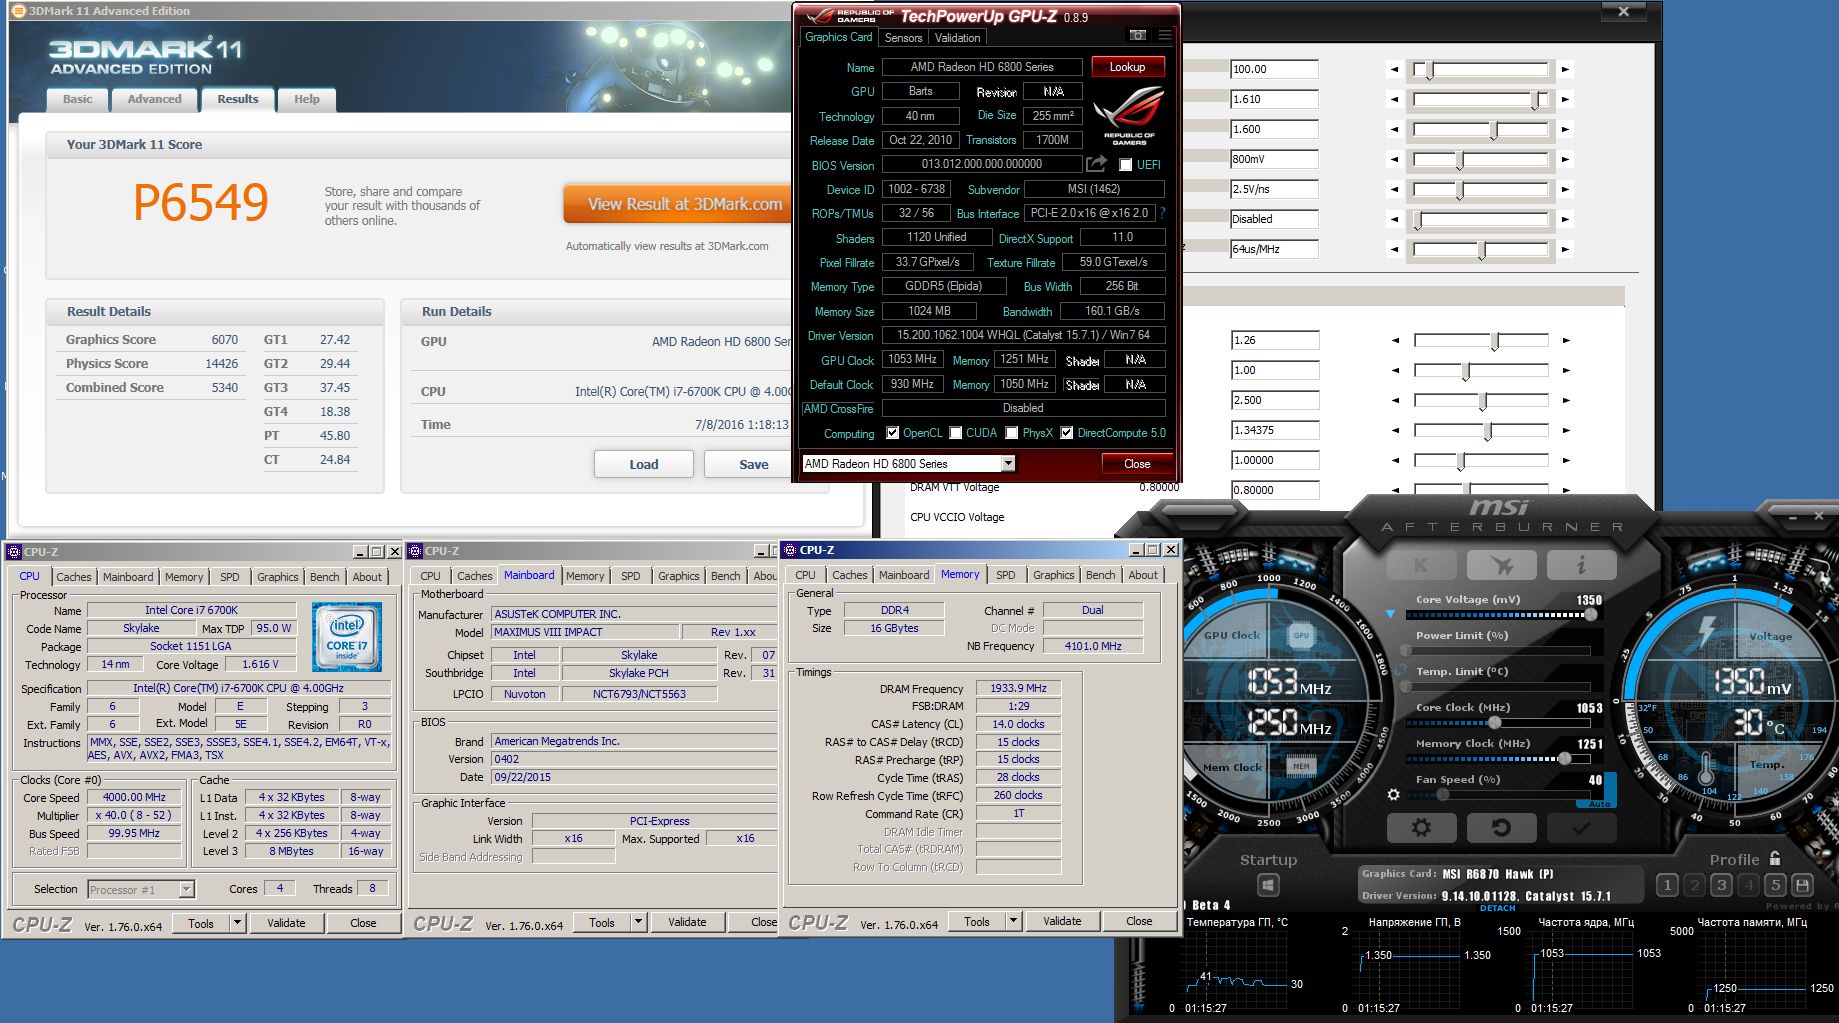Launch Kombustor with the Afterburner K button
This screenshot has height=1023, width=1839.
[1421, 565]
